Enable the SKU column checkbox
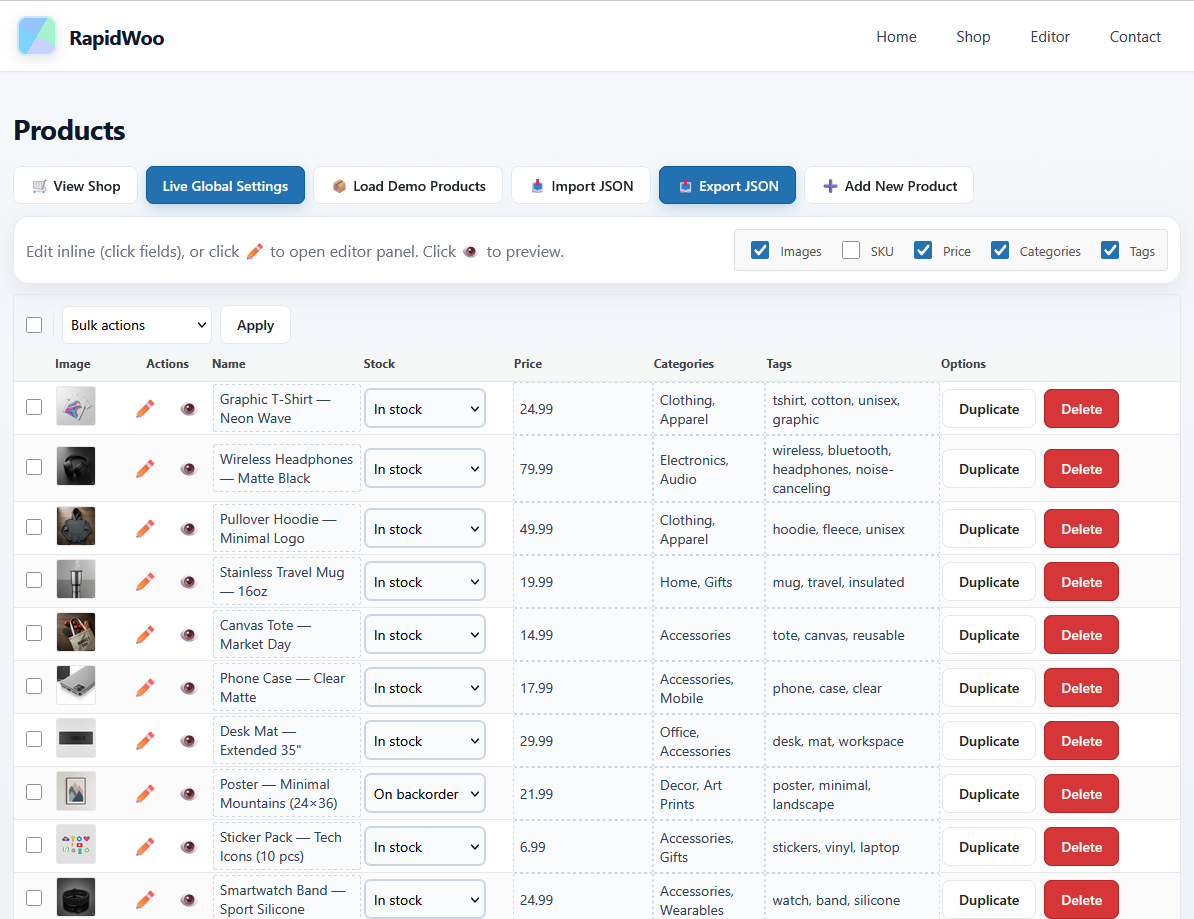 (x=851, y=250)
